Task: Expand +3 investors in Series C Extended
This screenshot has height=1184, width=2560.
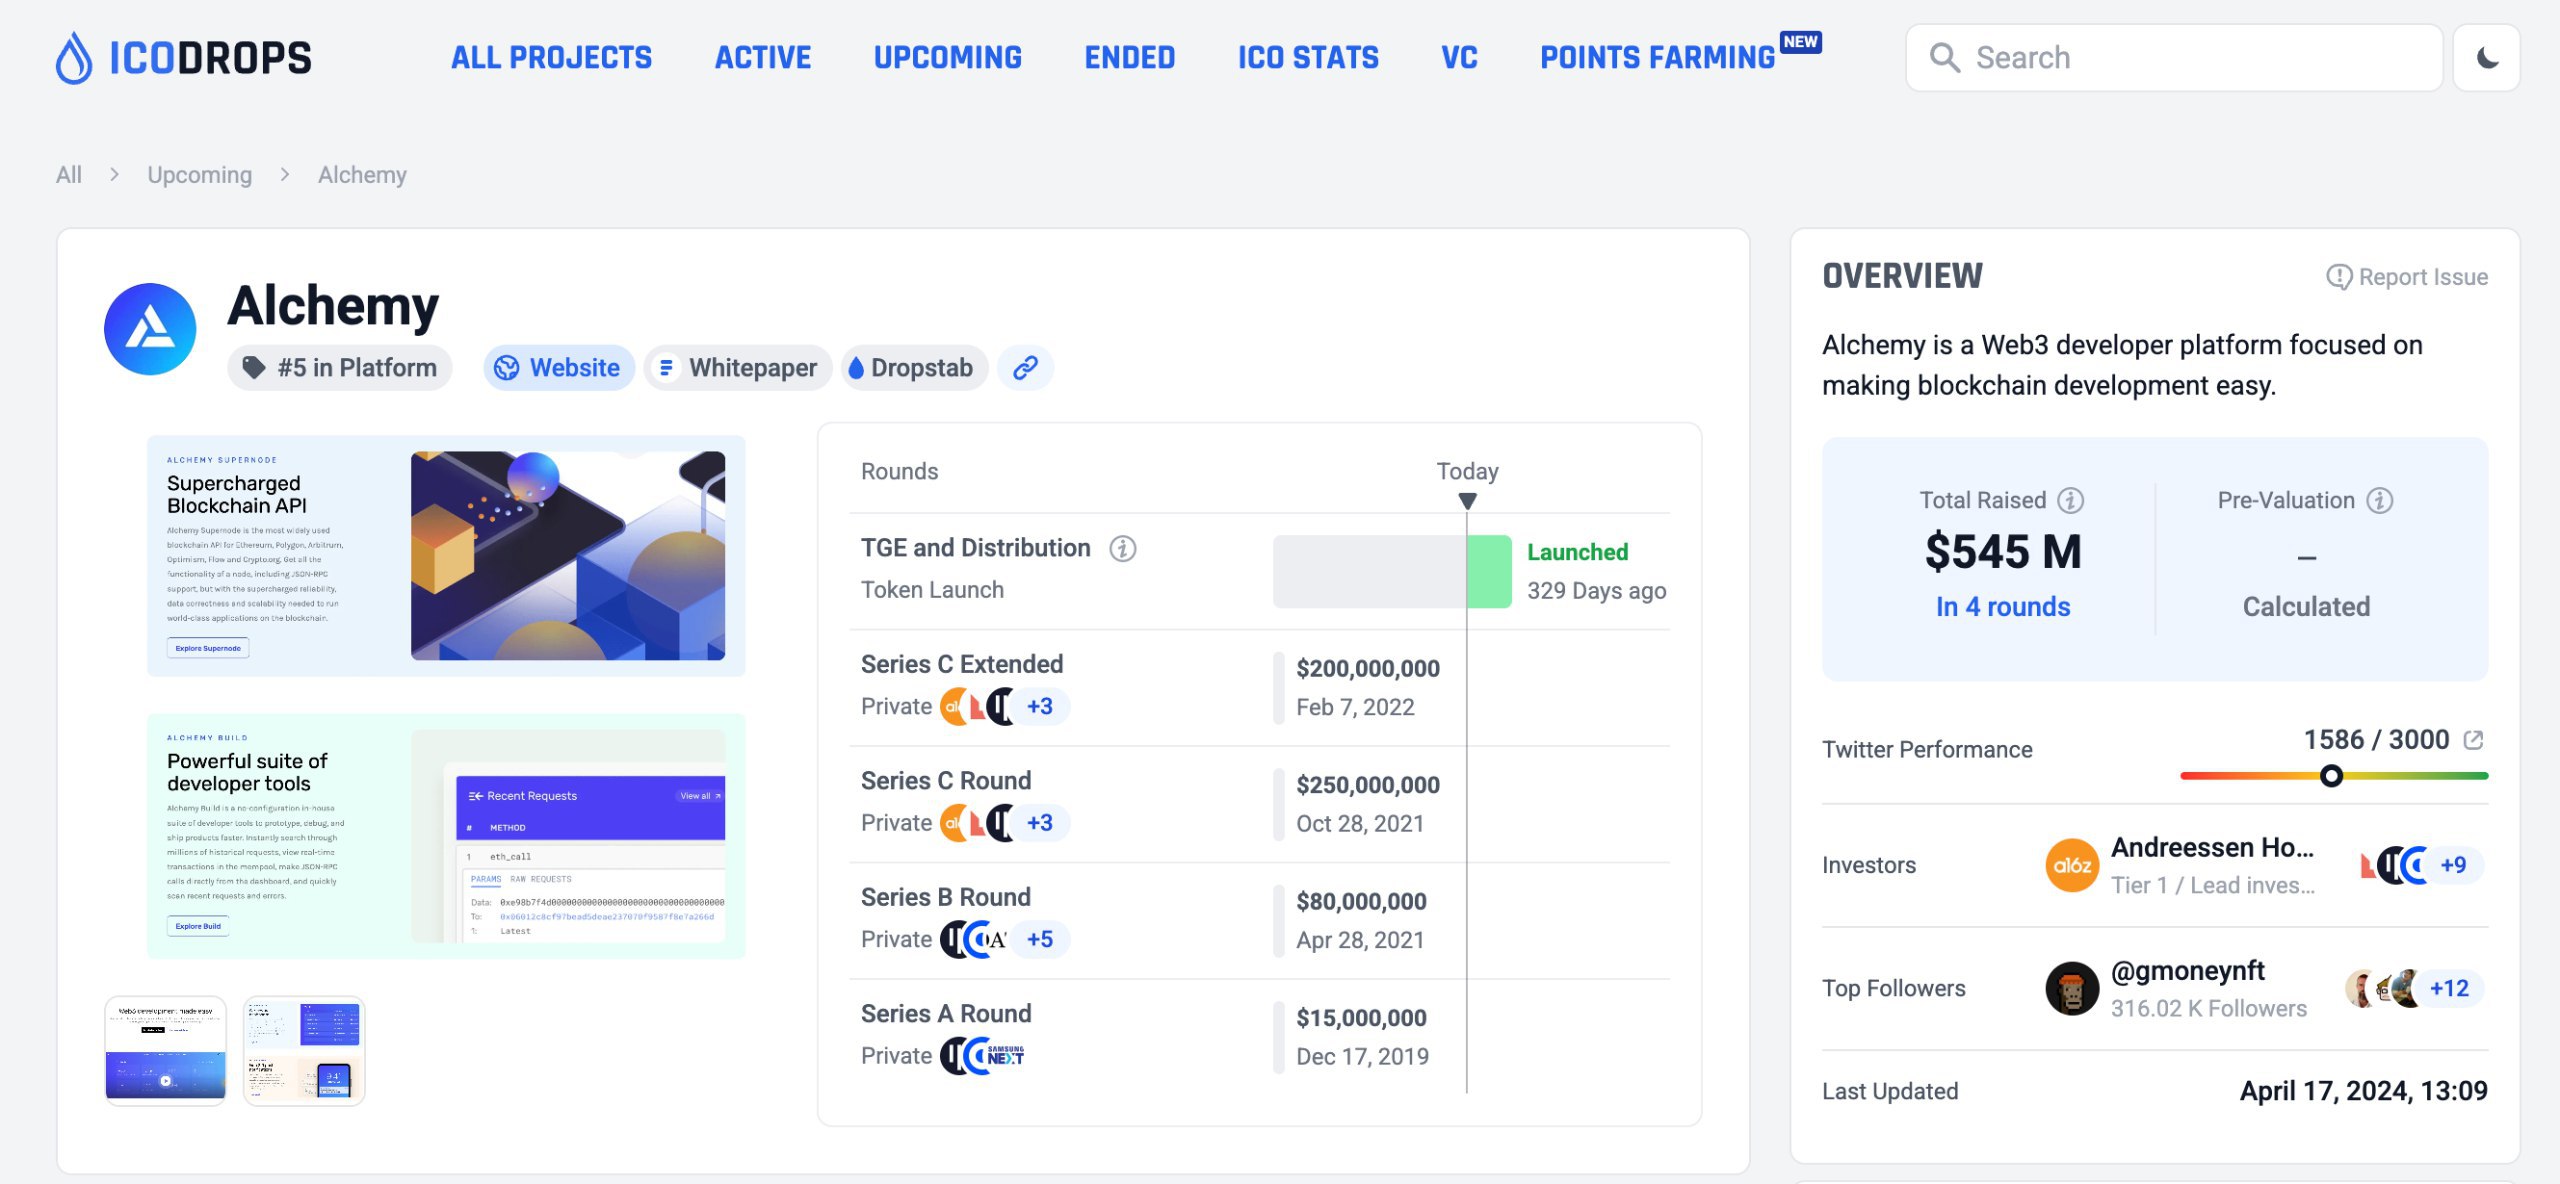Action: [x=1040, y=707]
